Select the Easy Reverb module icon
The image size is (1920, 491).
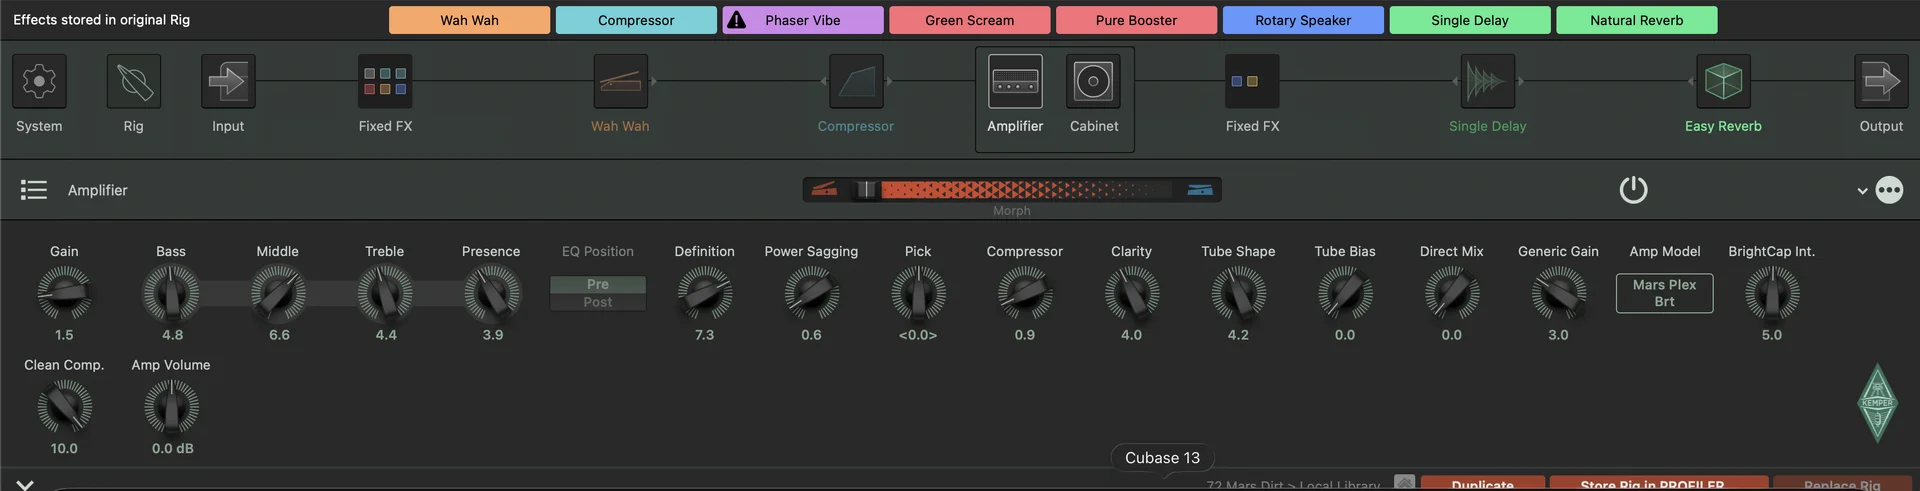click(1723, 81)
